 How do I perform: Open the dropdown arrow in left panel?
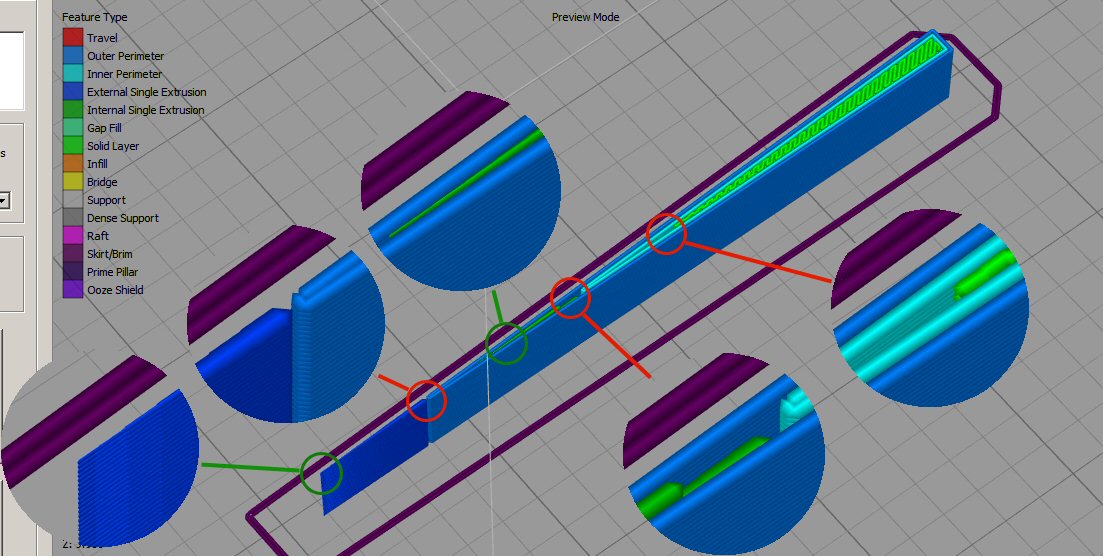[x=4, y=201]
